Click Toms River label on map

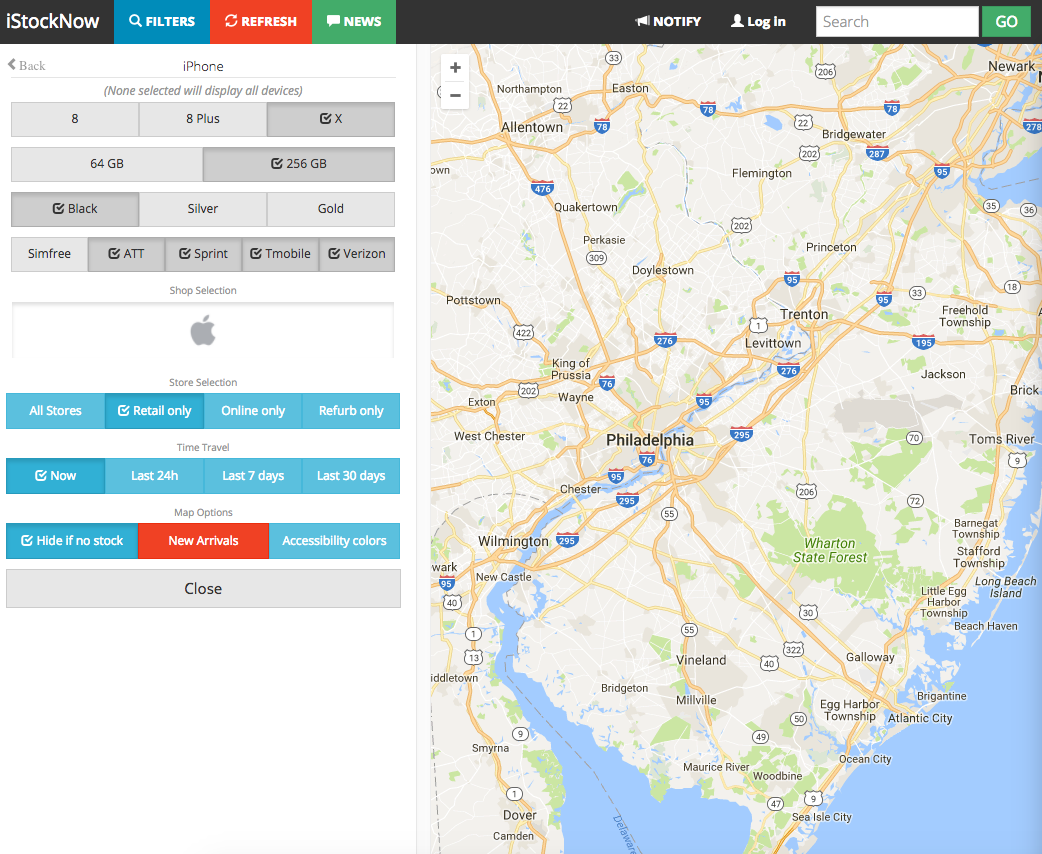(x=1001, y=439)
